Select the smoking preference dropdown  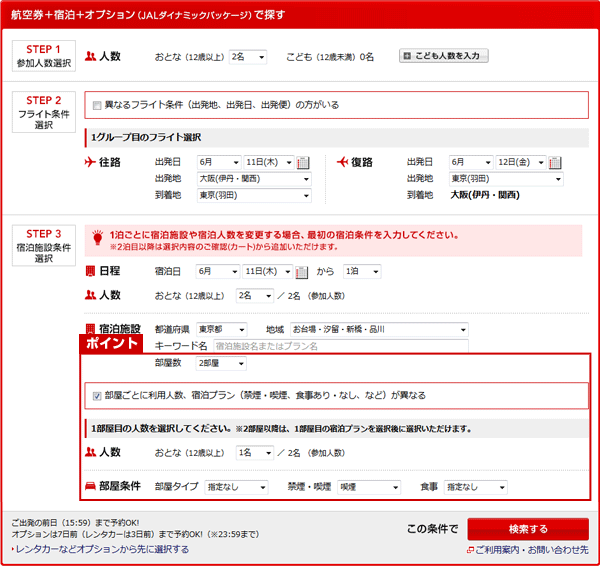369,487
